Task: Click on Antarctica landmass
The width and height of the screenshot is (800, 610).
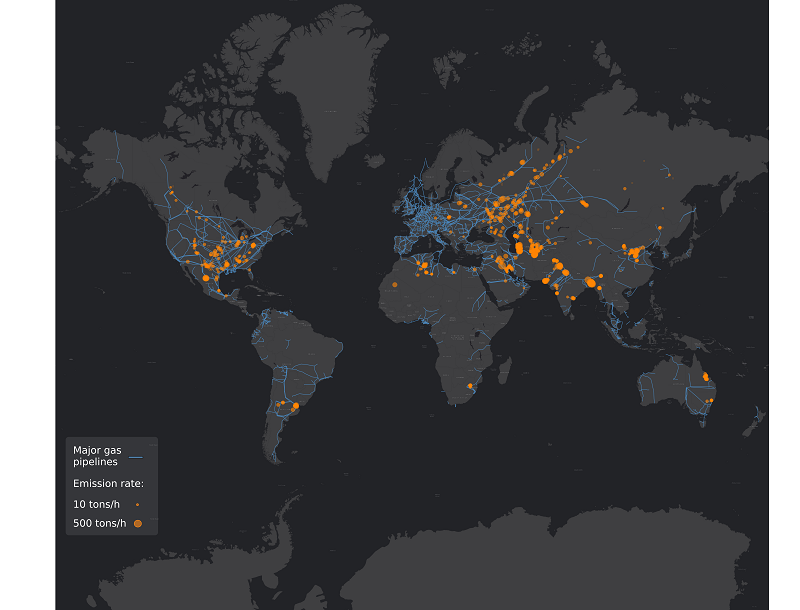Action: 560,570
